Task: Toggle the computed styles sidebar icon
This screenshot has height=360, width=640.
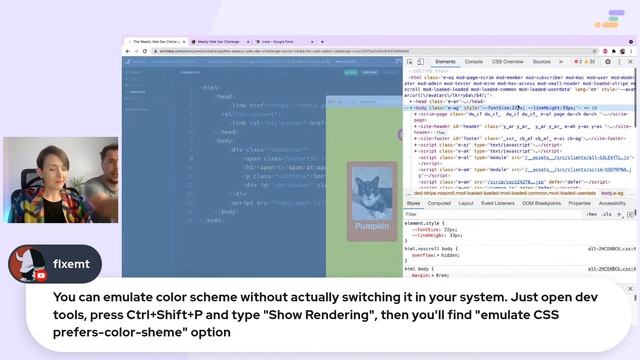Action: pyautogui.click(x=630, y=214)
